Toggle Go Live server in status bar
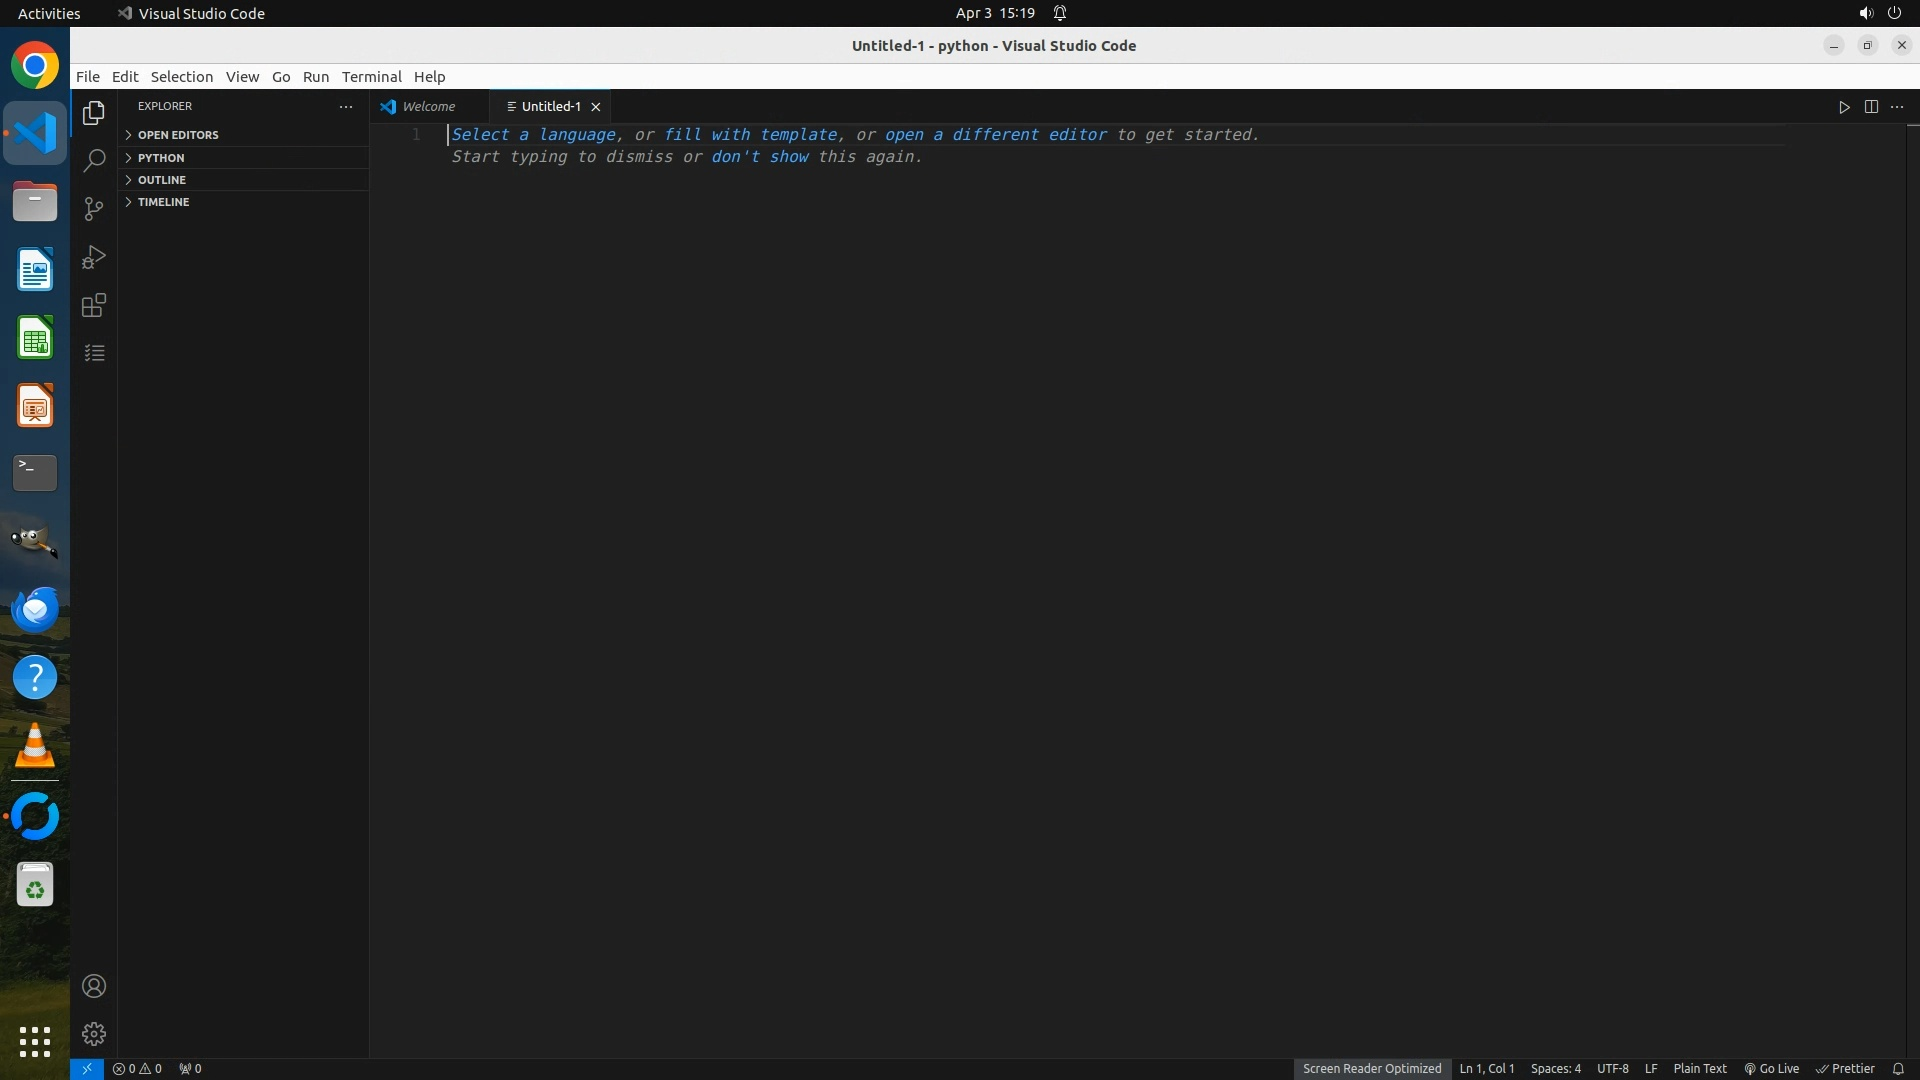Image resolution: width=1920 pixels, height=1080 pixels. pyautogui.click(x=1772, y=1069)
